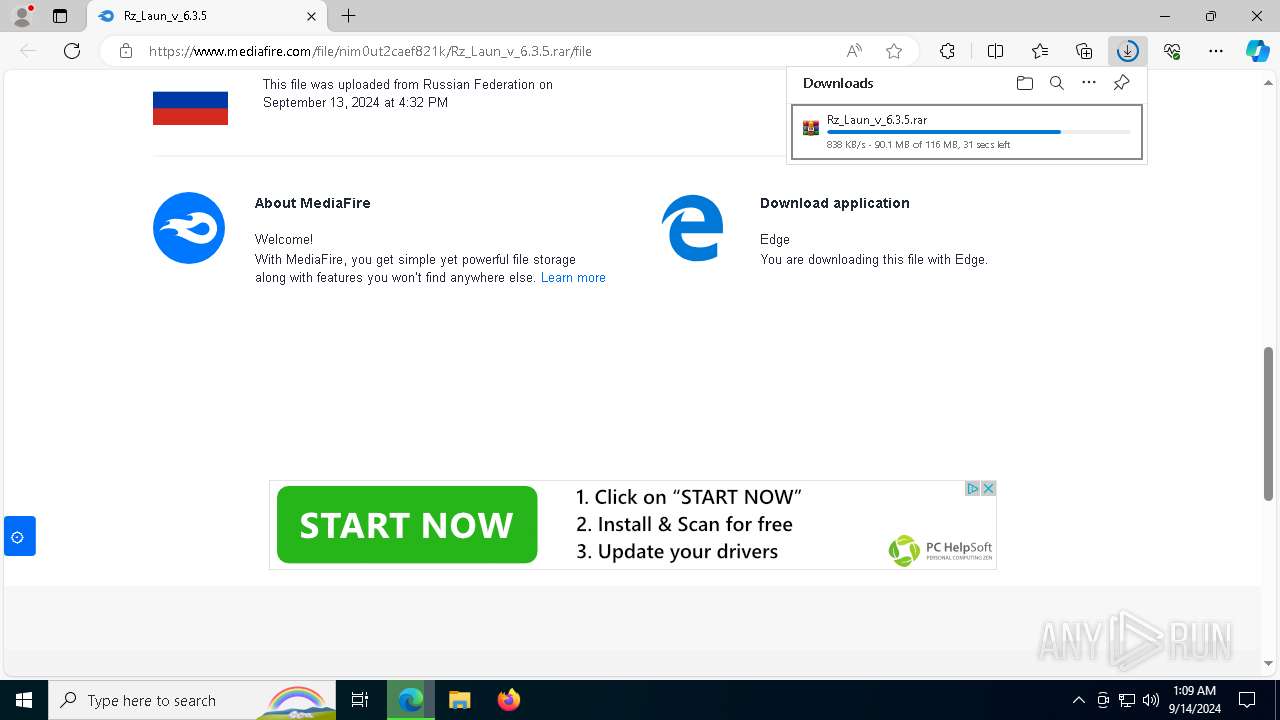Open Settings and more ellipsis menu
1280x720 pixels.
pos(1216,51)
